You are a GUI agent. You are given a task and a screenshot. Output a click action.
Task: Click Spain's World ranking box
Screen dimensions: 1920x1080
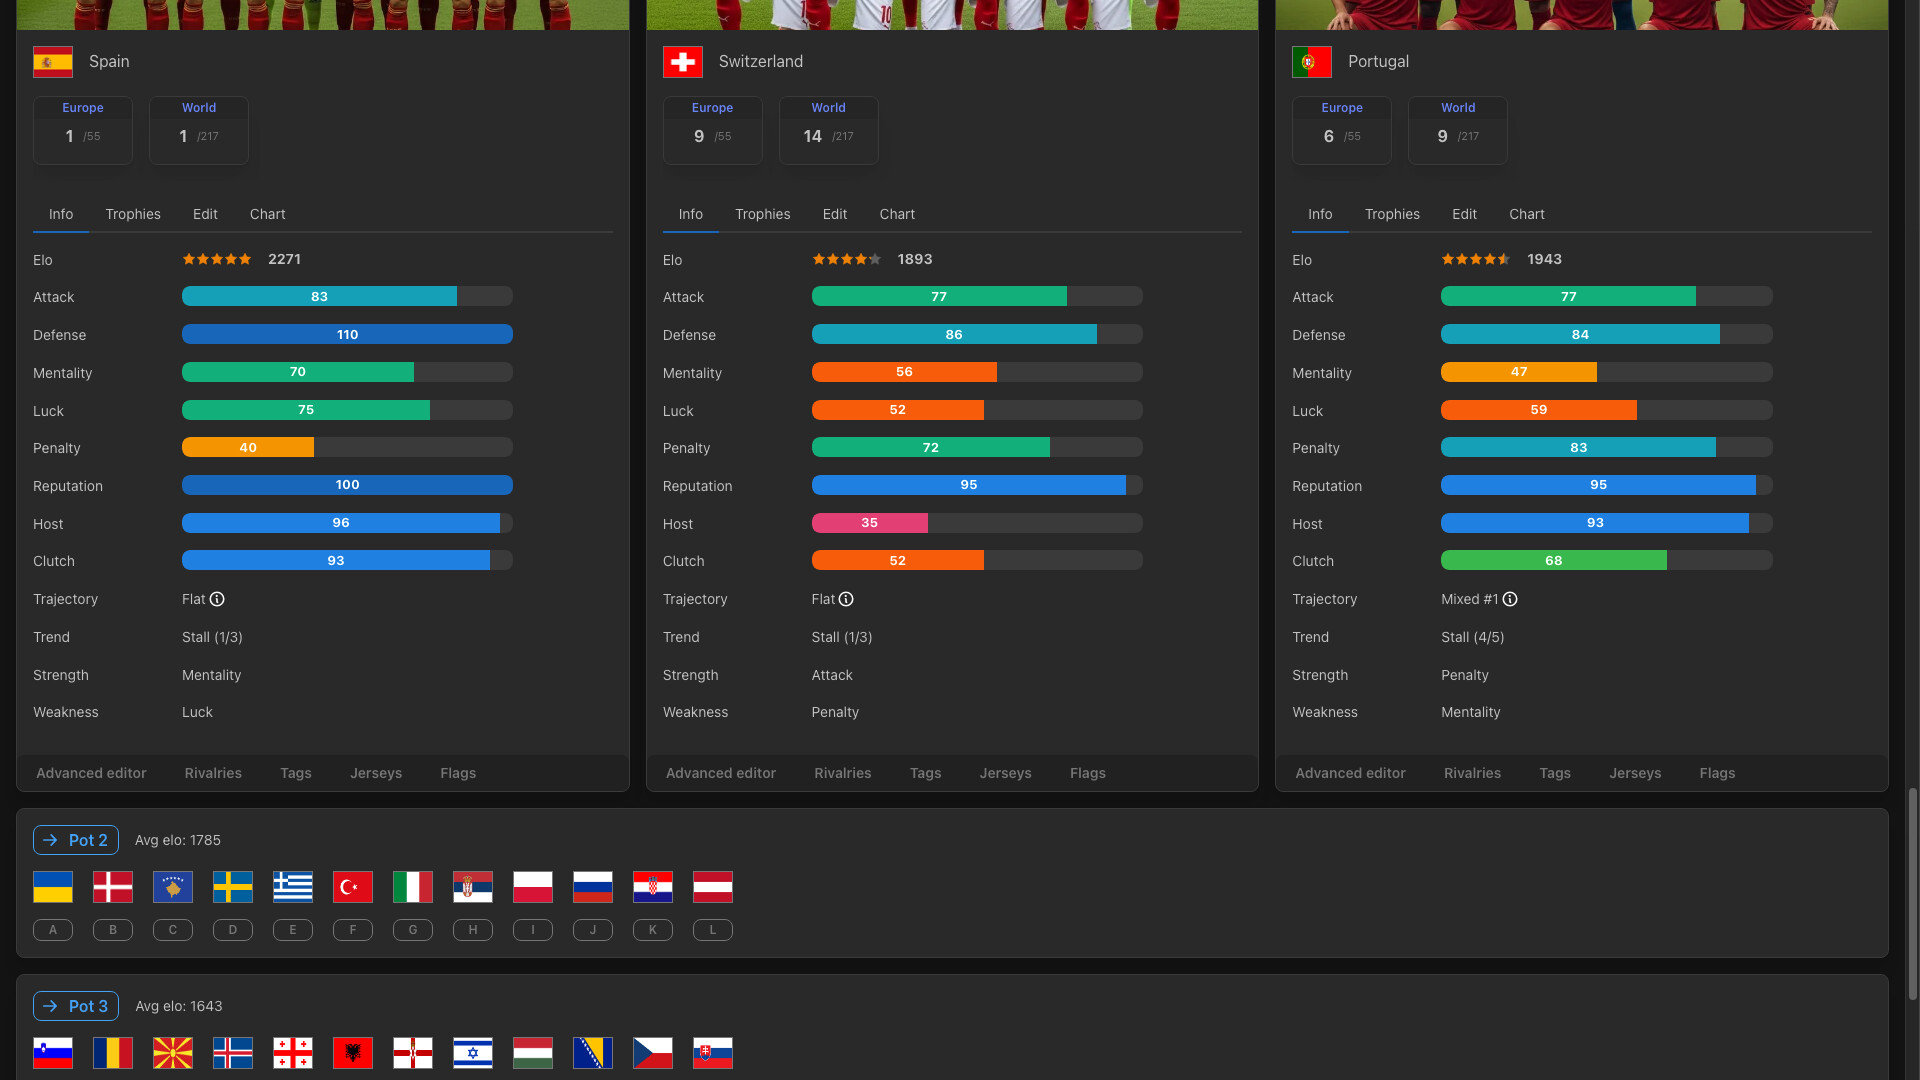tap(199, 130)
